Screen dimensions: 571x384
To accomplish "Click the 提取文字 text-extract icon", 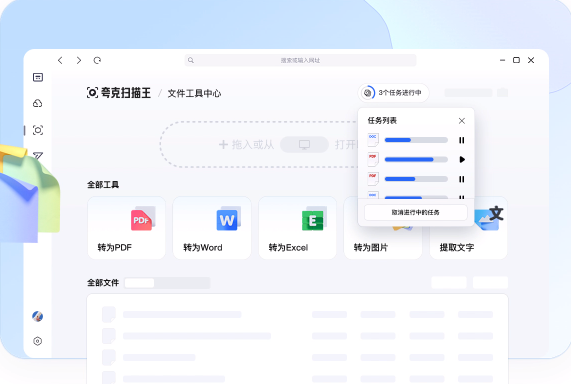I will [x=489, y=218].
